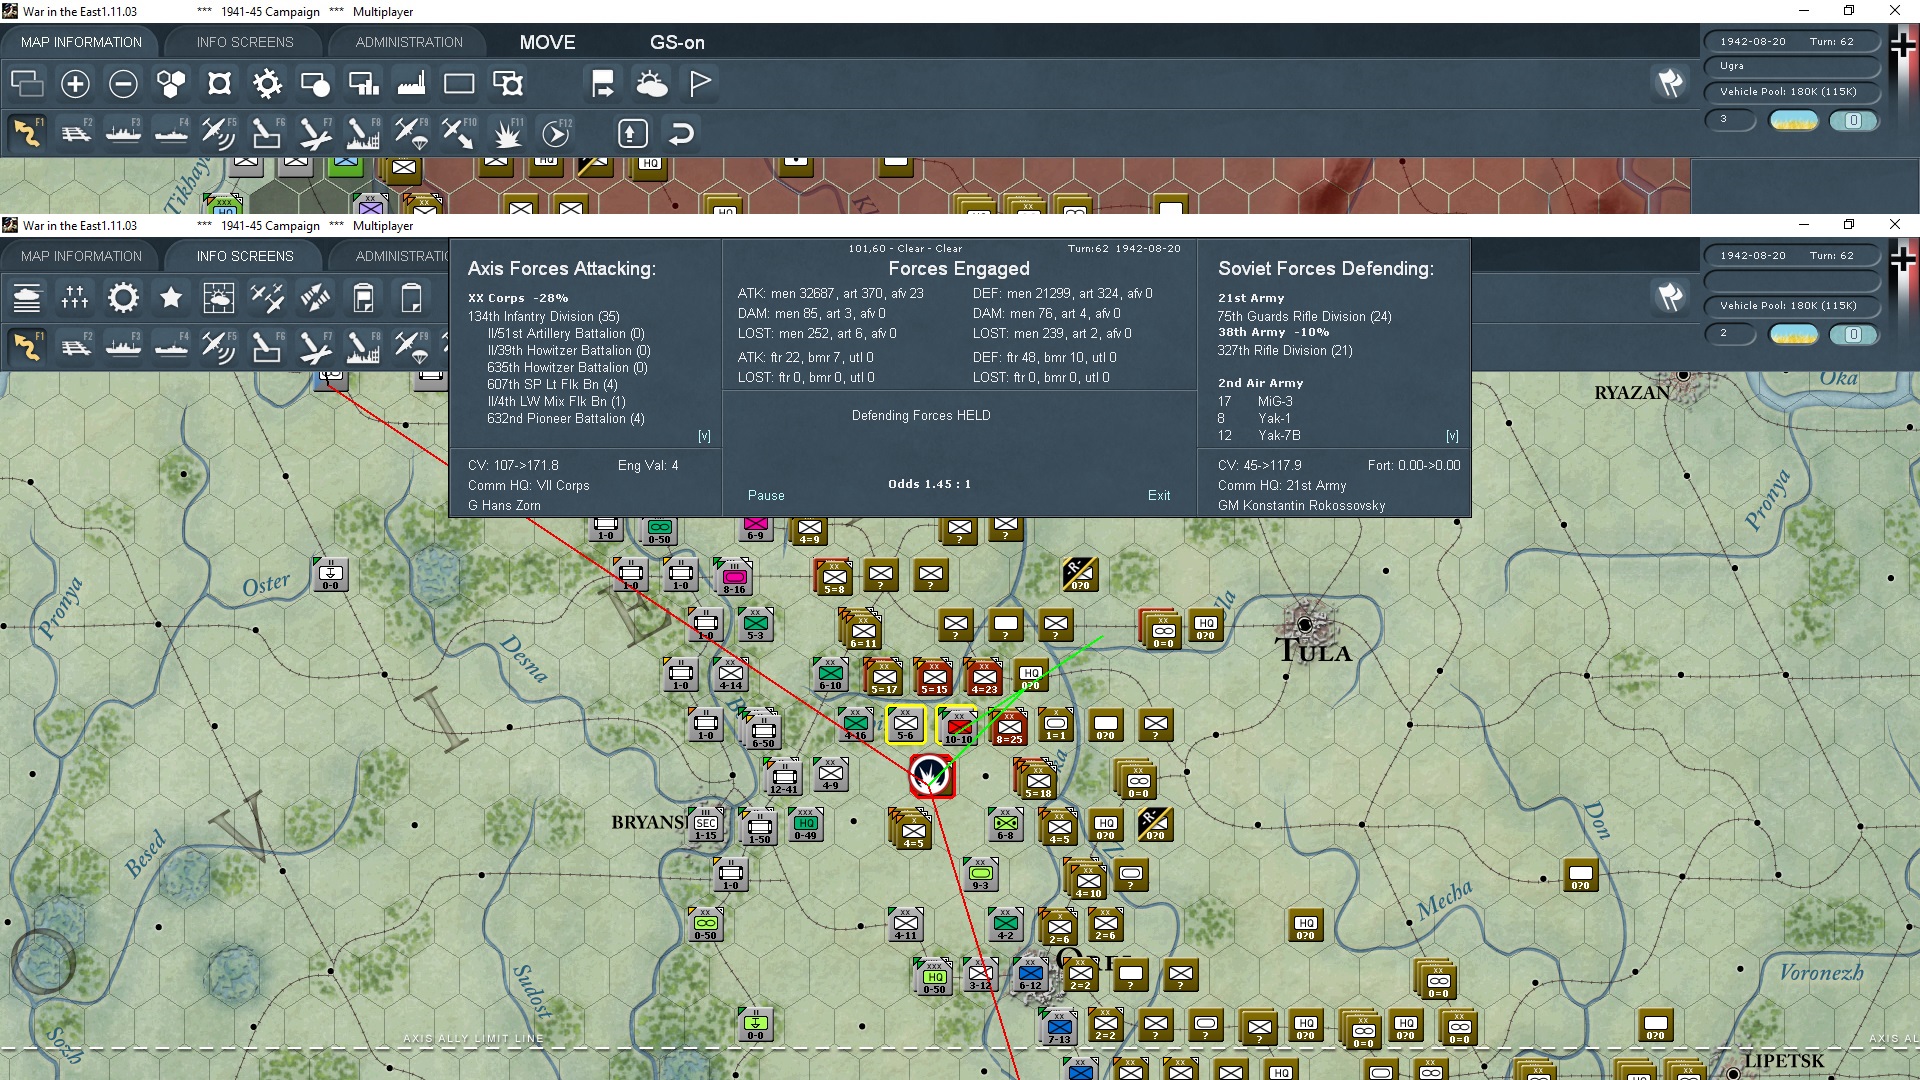Screen dimensions: 1920x1080
Task: Open victory star icon in lower window
Action: [x=171, y=298]
